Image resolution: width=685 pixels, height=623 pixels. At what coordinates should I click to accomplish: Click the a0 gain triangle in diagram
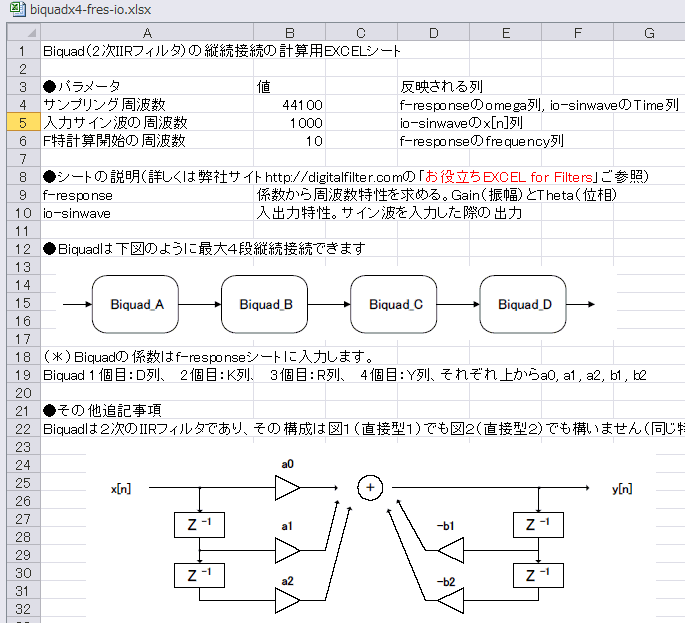pyautogui.click(x=287, y=488)
